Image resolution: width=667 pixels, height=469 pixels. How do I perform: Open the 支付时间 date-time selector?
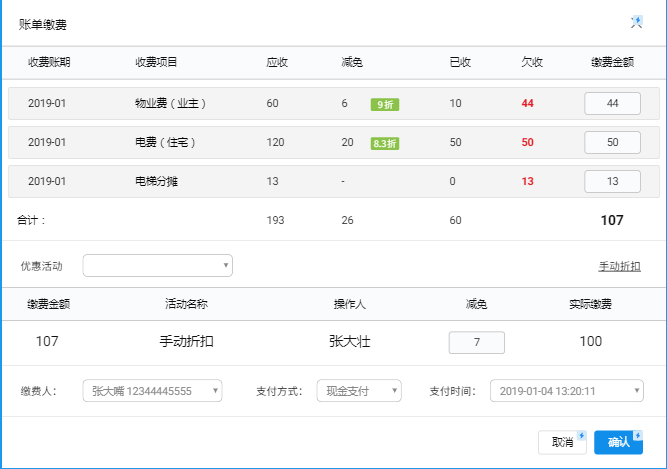(566, 391)
